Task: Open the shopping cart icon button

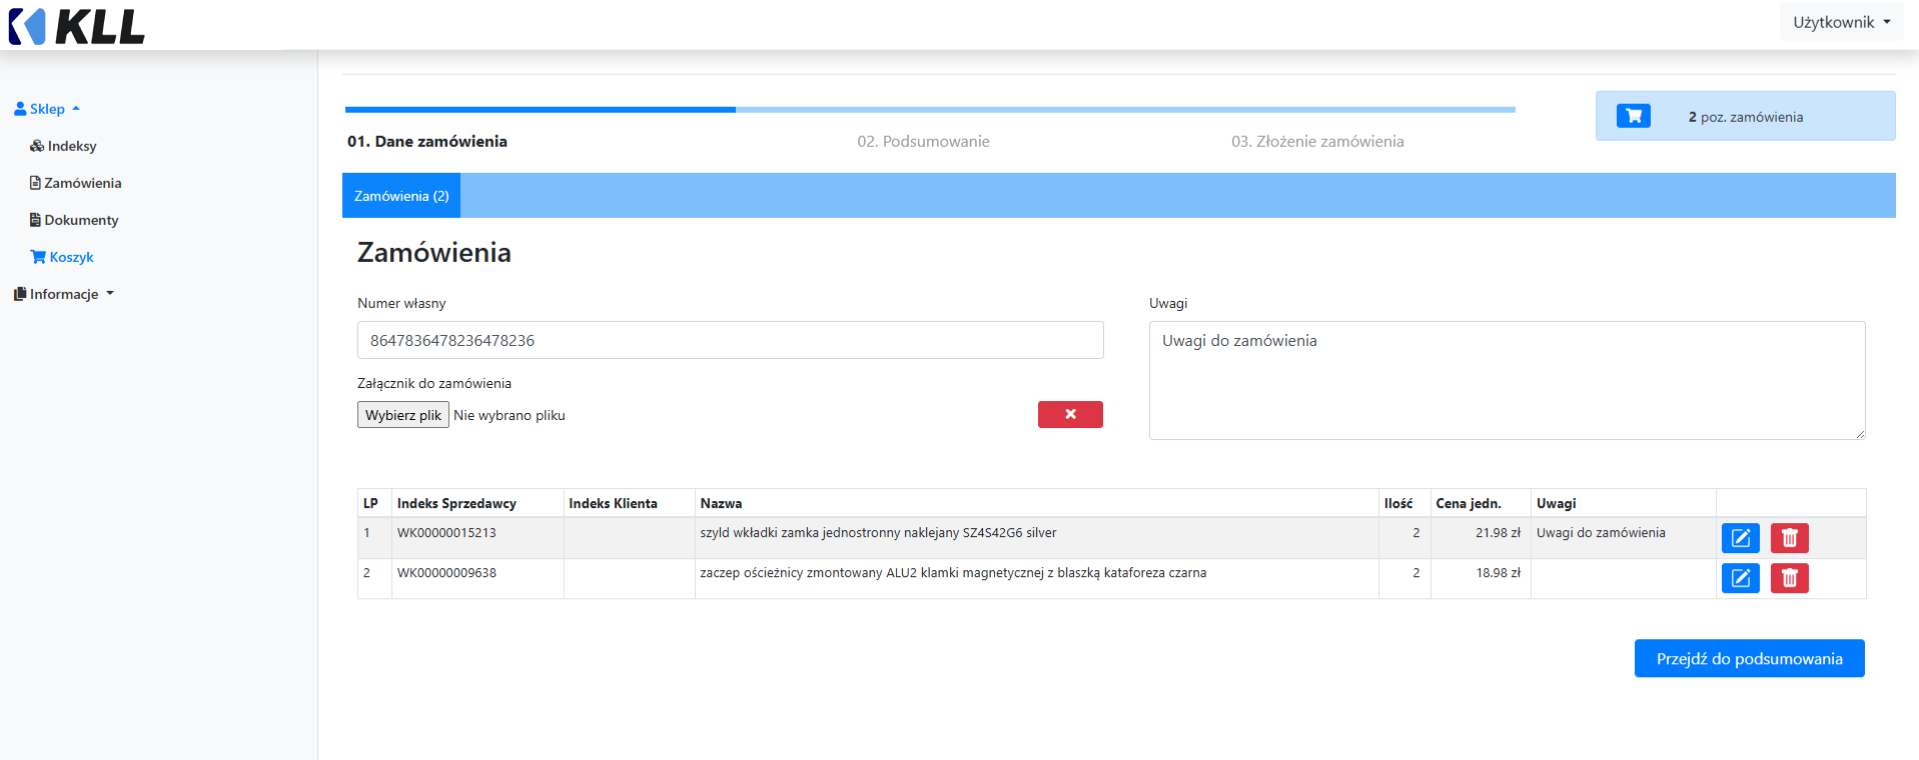Action: (1633, 116)
